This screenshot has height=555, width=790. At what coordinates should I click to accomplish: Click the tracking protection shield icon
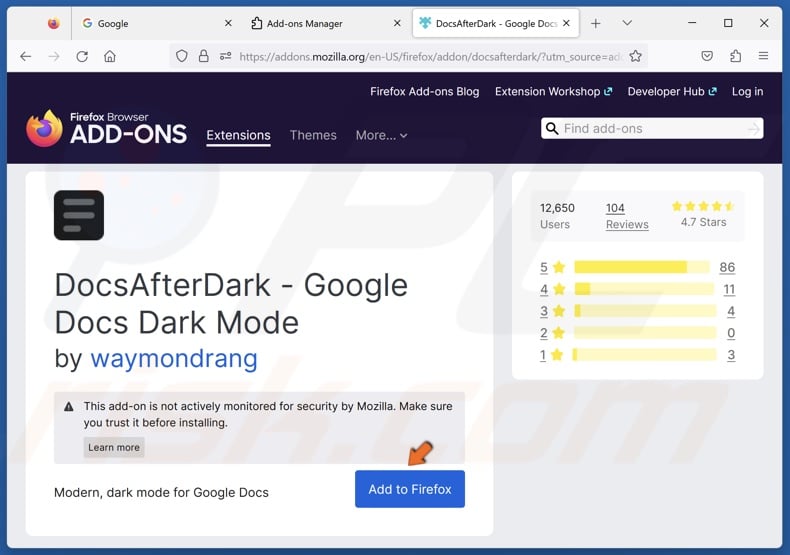click(182, 56)
